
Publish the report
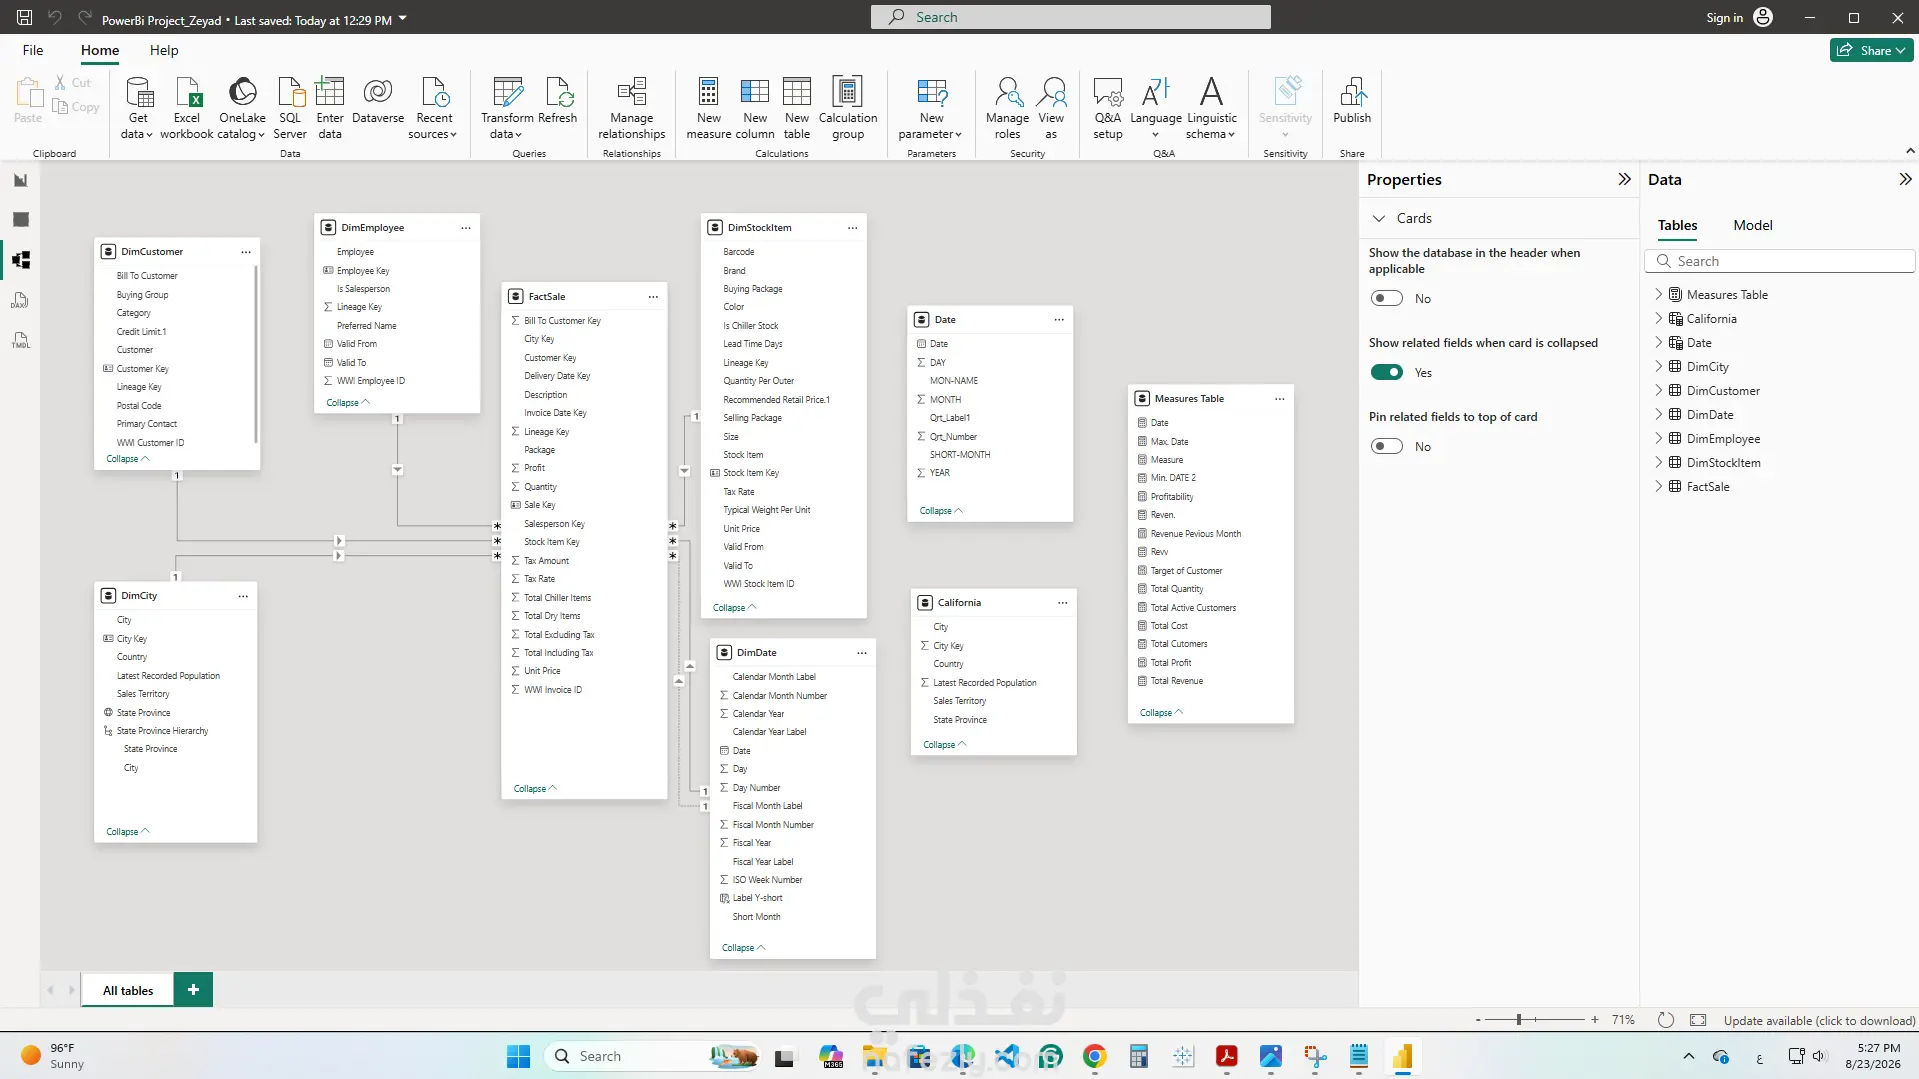click(x=1352, y=101)
